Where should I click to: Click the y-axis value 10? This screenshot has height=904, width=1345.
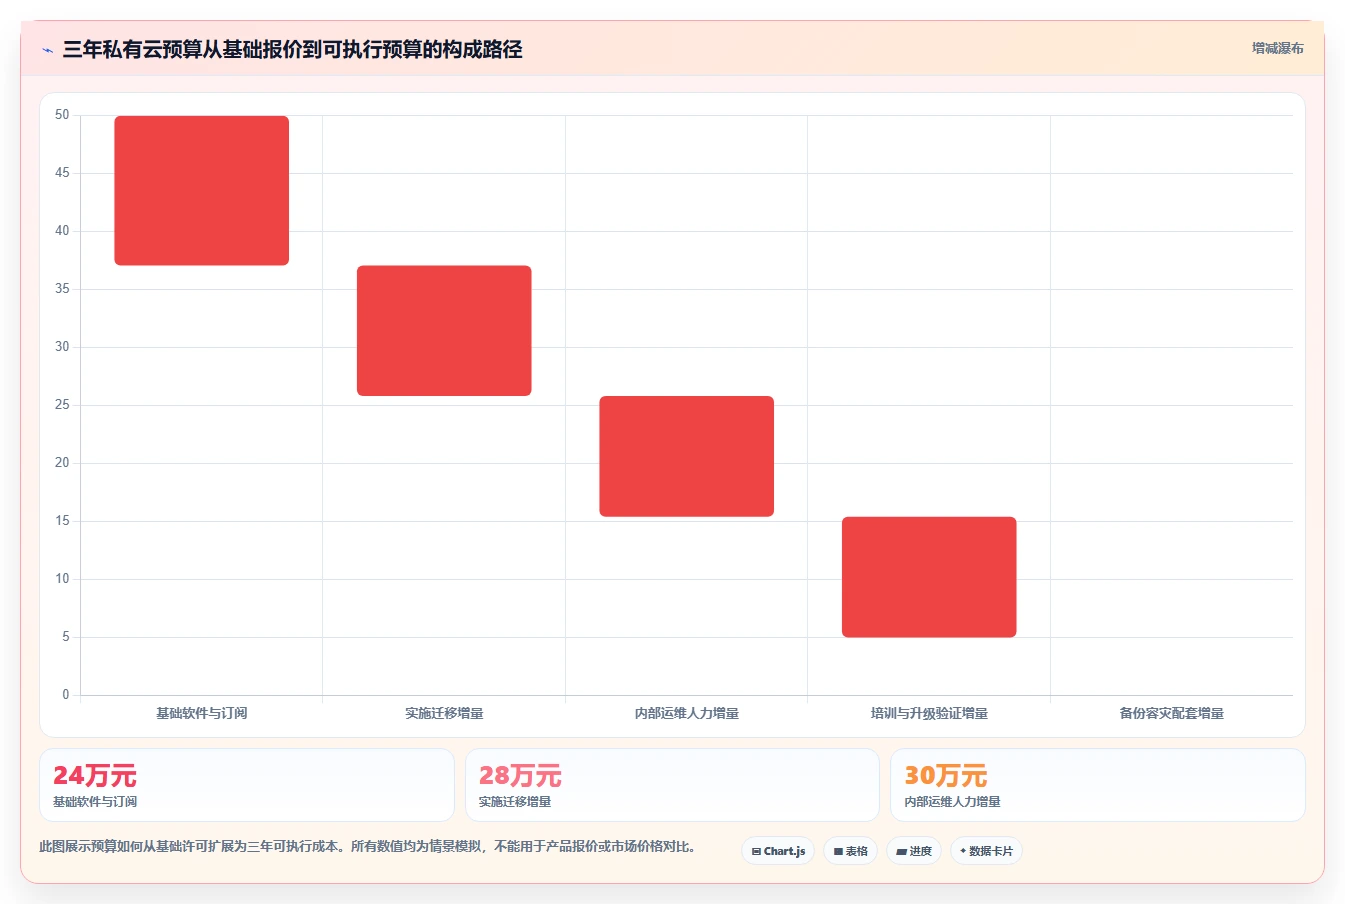click(62, 579)
